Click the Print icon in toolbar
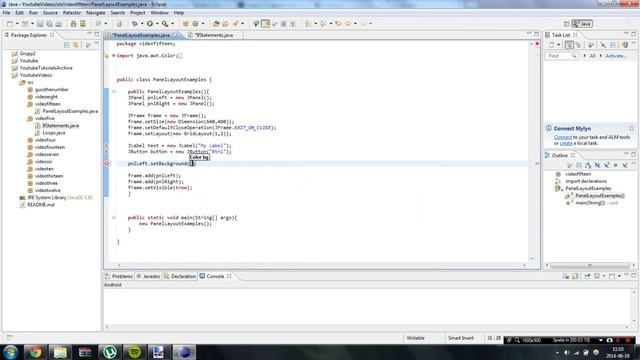This screenshot has height=360, width=640. click(59, 24)
